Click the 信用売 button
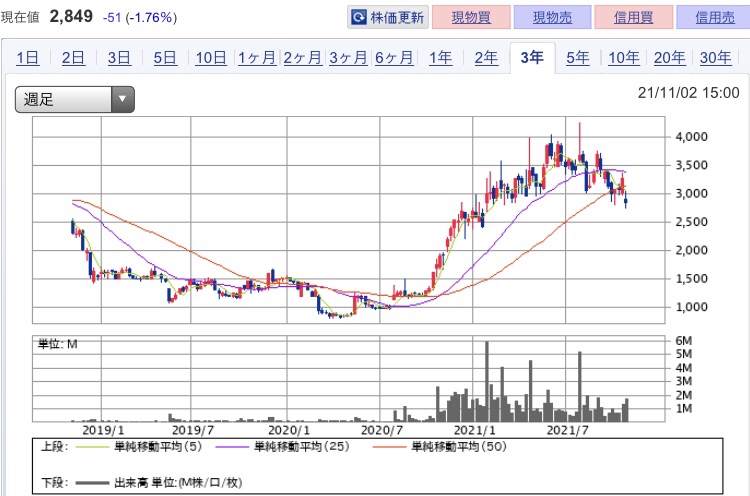 [x=715, y=18]
